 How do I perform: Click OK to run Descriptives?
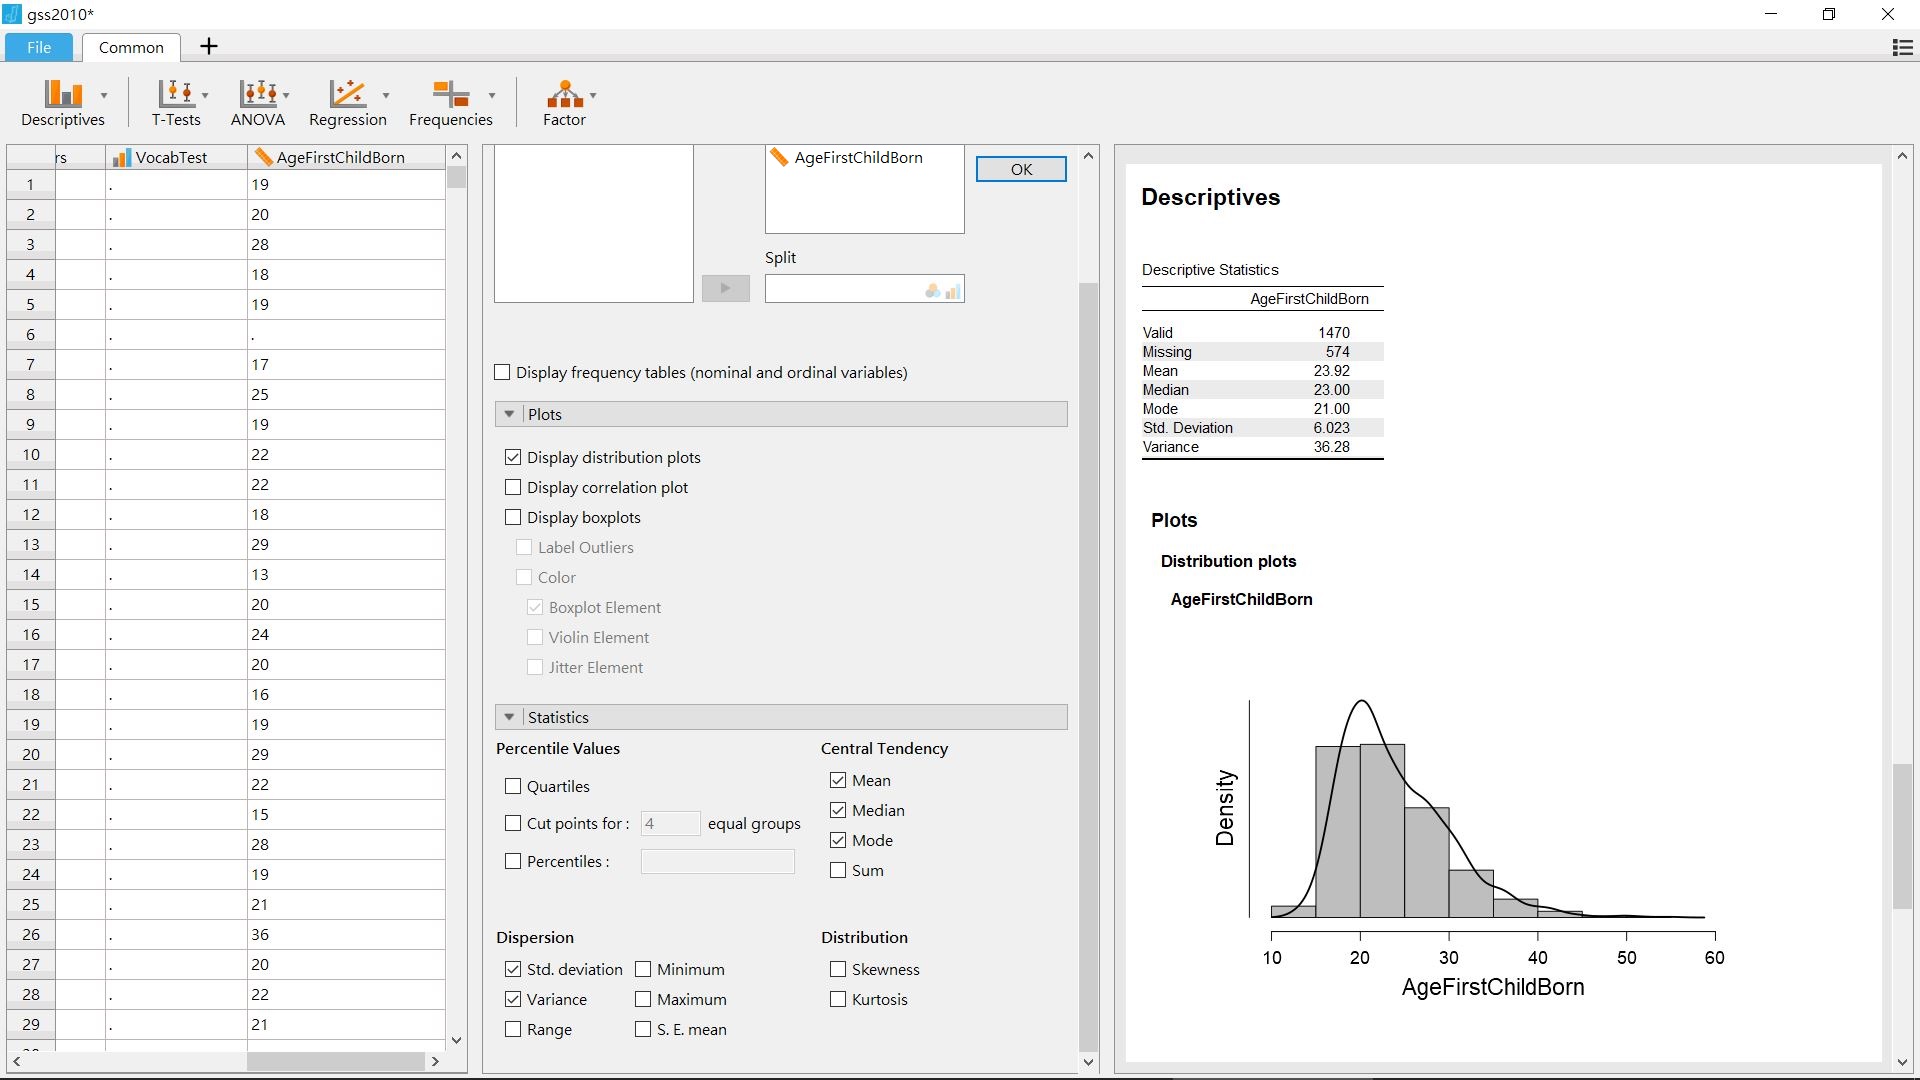click(x=1022, y=167)
